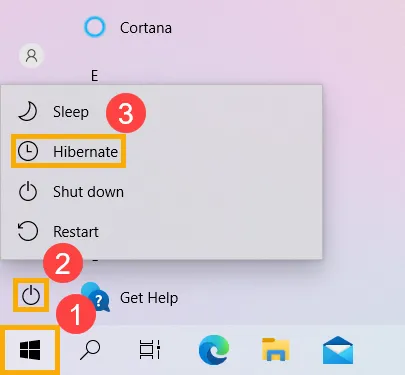
Task: Open Cortana from the app list
Action: tap(128, 28)
